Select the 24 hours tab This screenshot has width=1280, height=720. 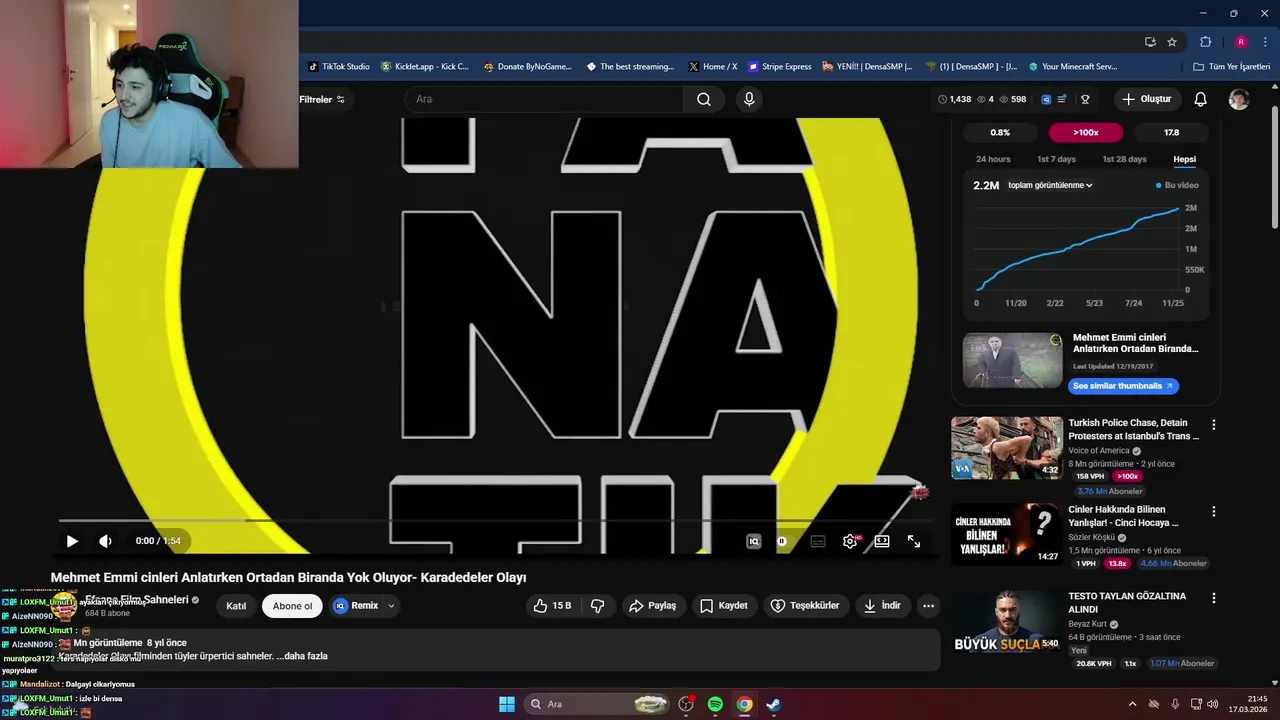(x=993, y=159)
